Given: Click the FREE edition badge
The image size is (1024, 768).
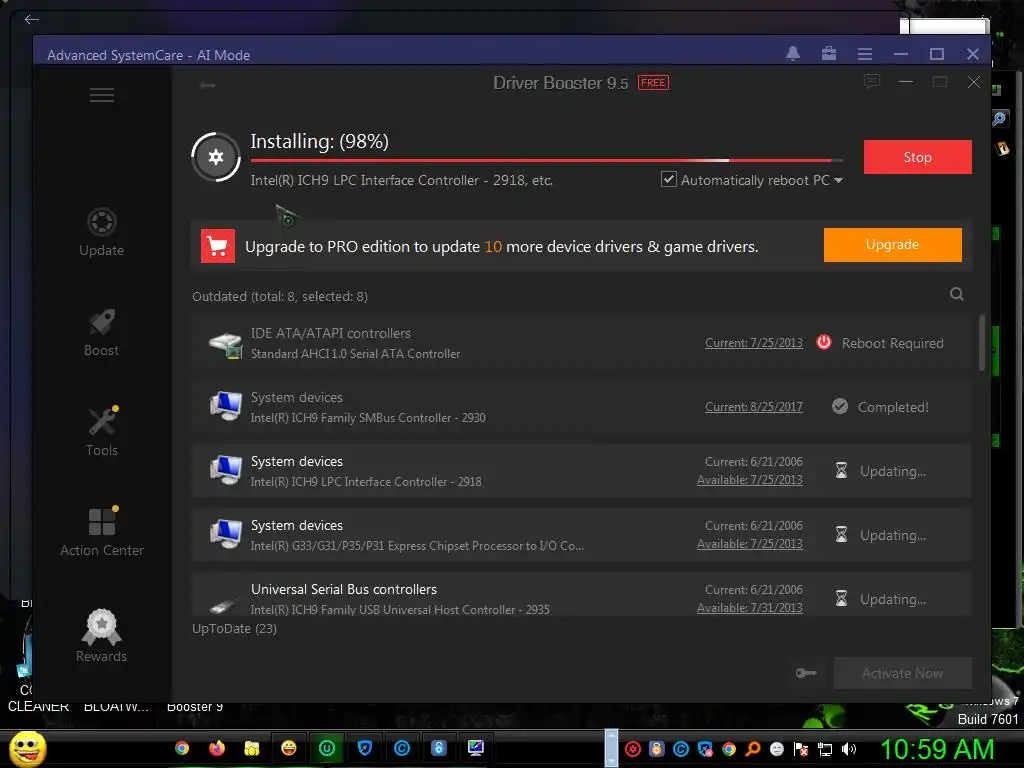Looking at the screenshot, I should coord(653,82).
